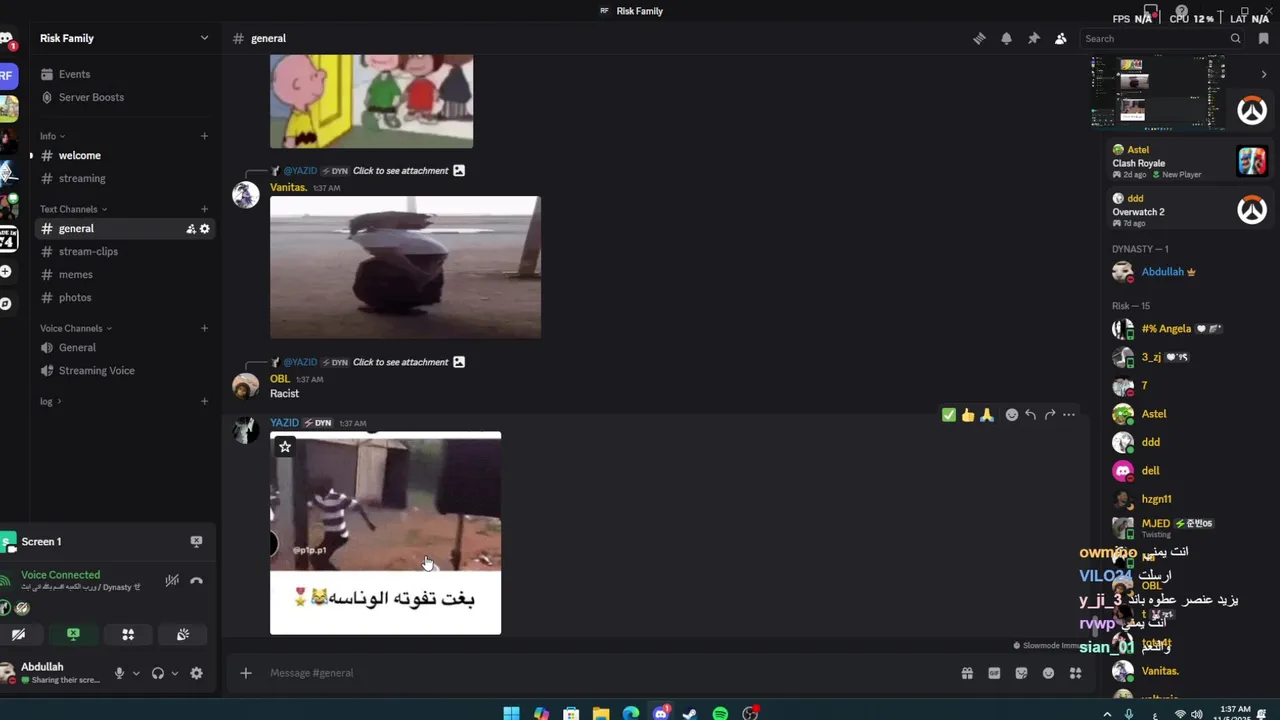Open the GIF picker
This screenshot has width=1280, height=720.
point(994,673)
